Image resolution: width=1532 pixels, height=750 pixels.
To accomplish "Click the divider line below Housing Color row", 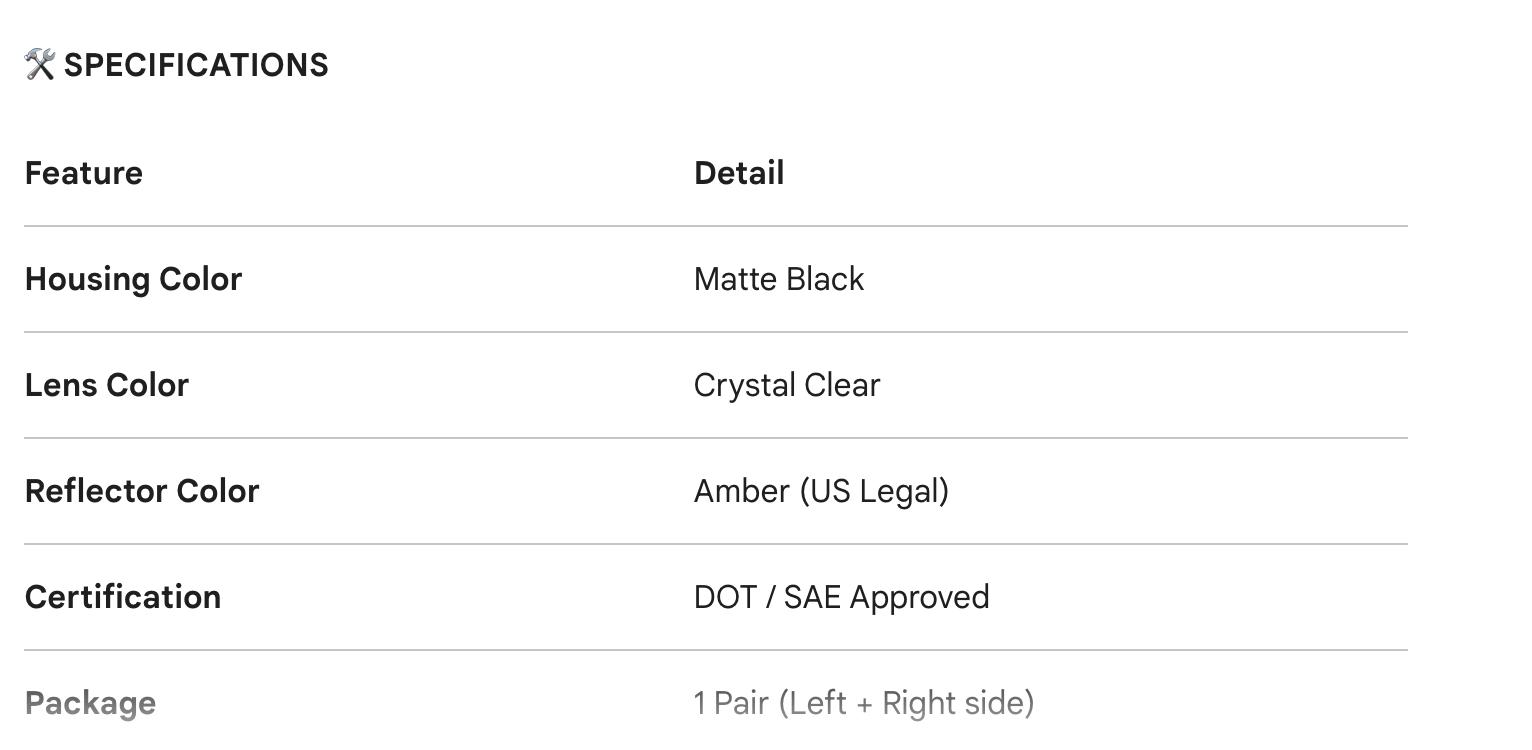I will pyautogui.click(x=715, y=332).
